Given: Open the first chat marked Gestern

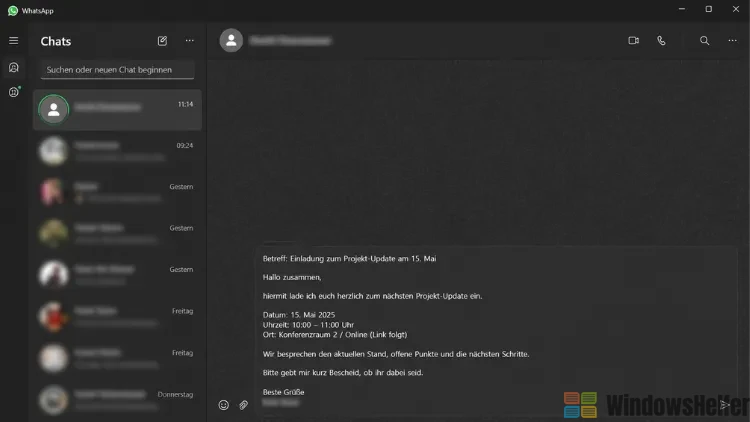Looking at the screenshot, I should 117,192.
